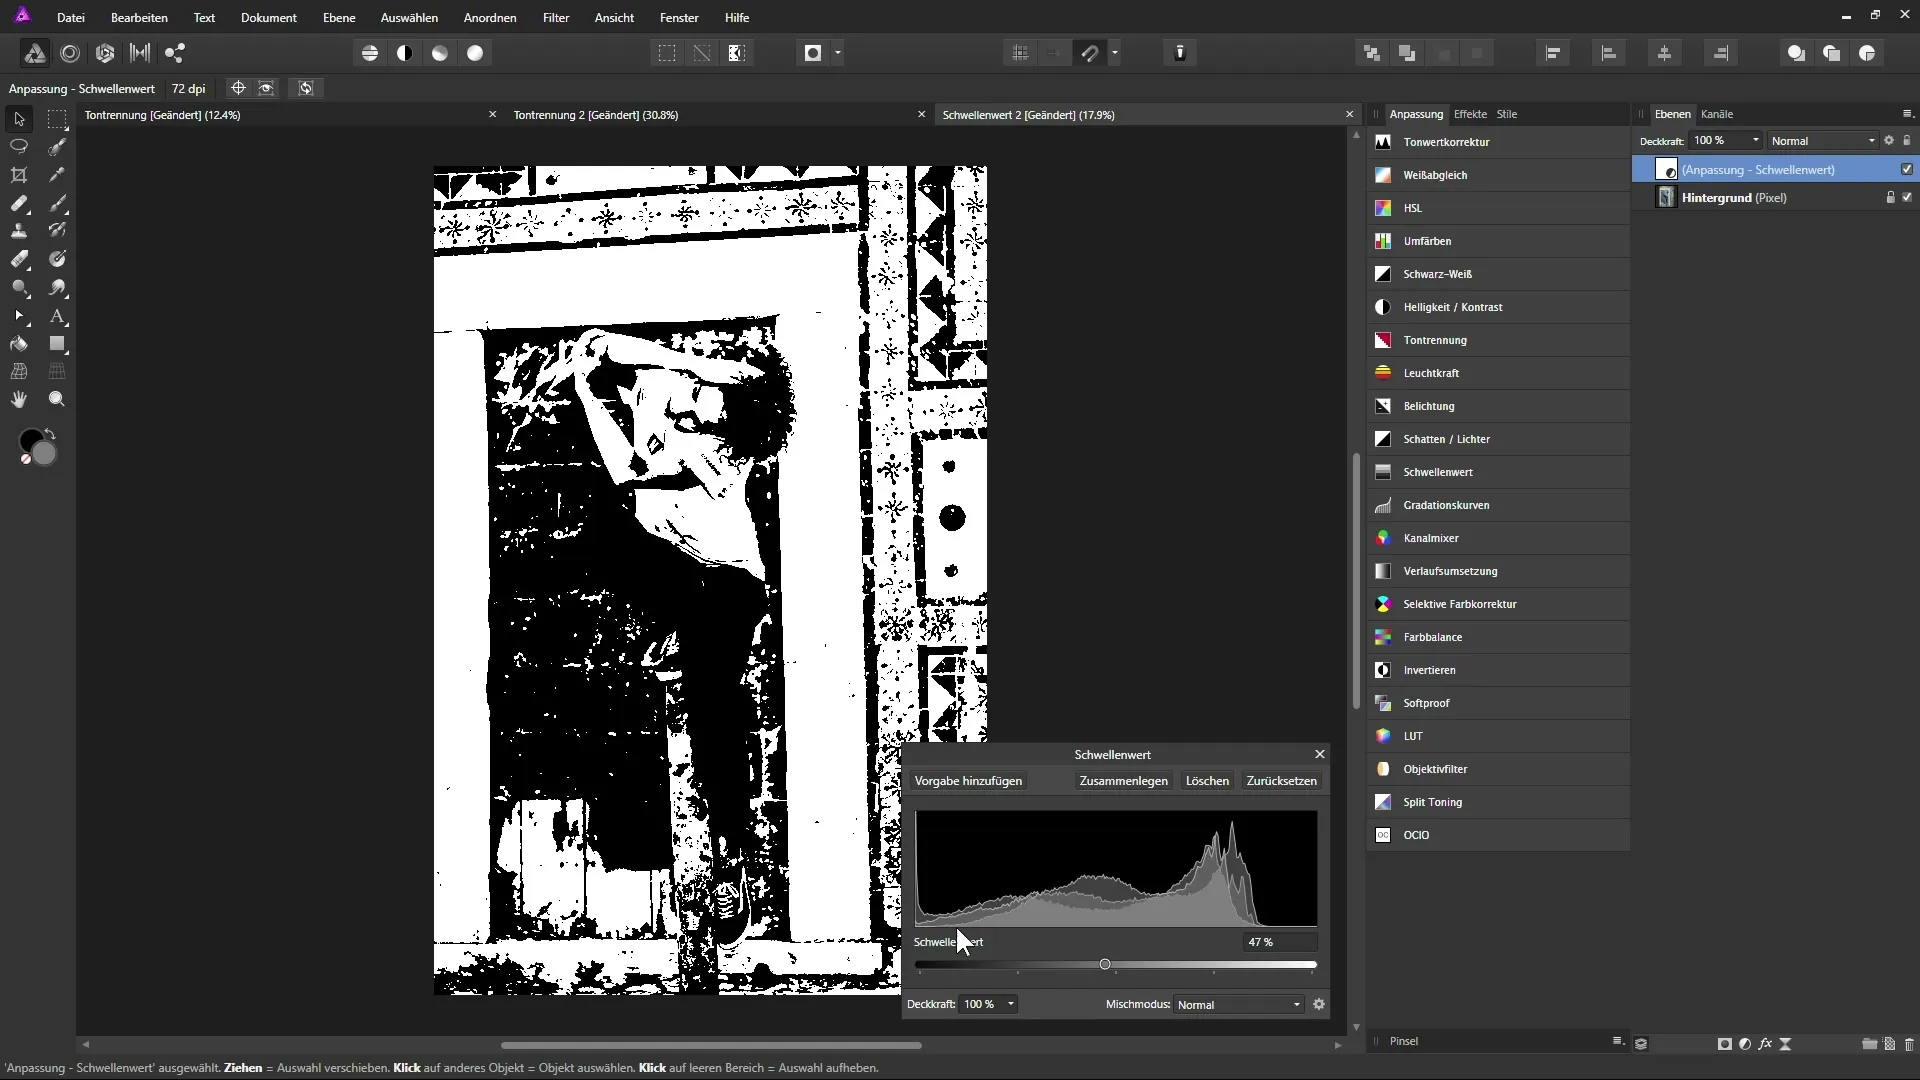Open the Mischmodus Normal dropdown
The image size is (1920, 1080).
1239,1004
